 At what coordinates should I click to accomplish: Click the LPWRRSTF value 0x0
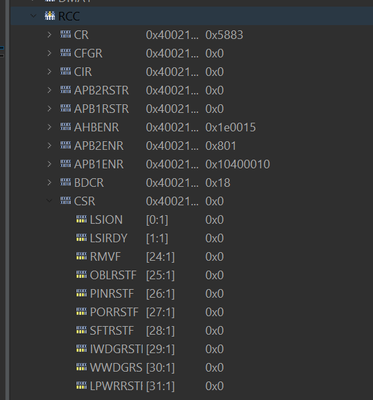point(214,386)
